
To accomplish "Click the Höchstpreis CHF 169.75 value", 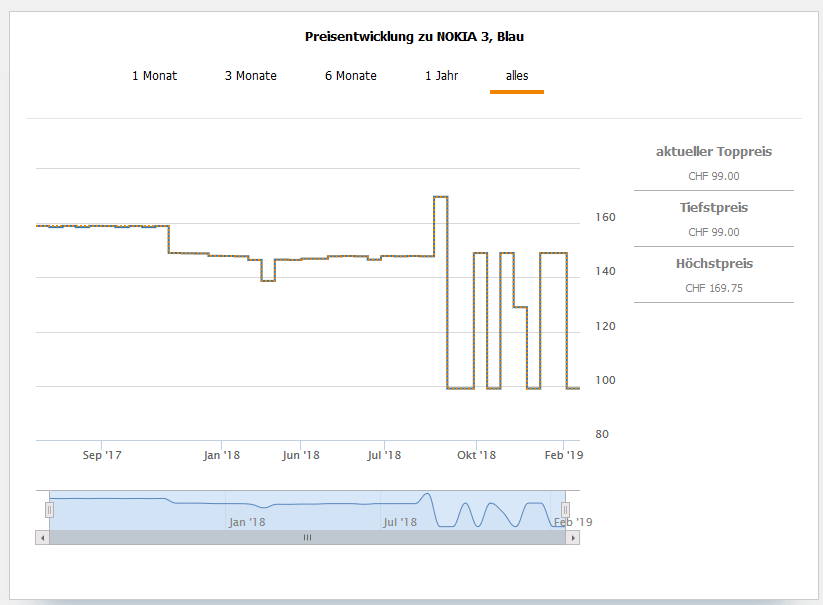I will 713,288.
